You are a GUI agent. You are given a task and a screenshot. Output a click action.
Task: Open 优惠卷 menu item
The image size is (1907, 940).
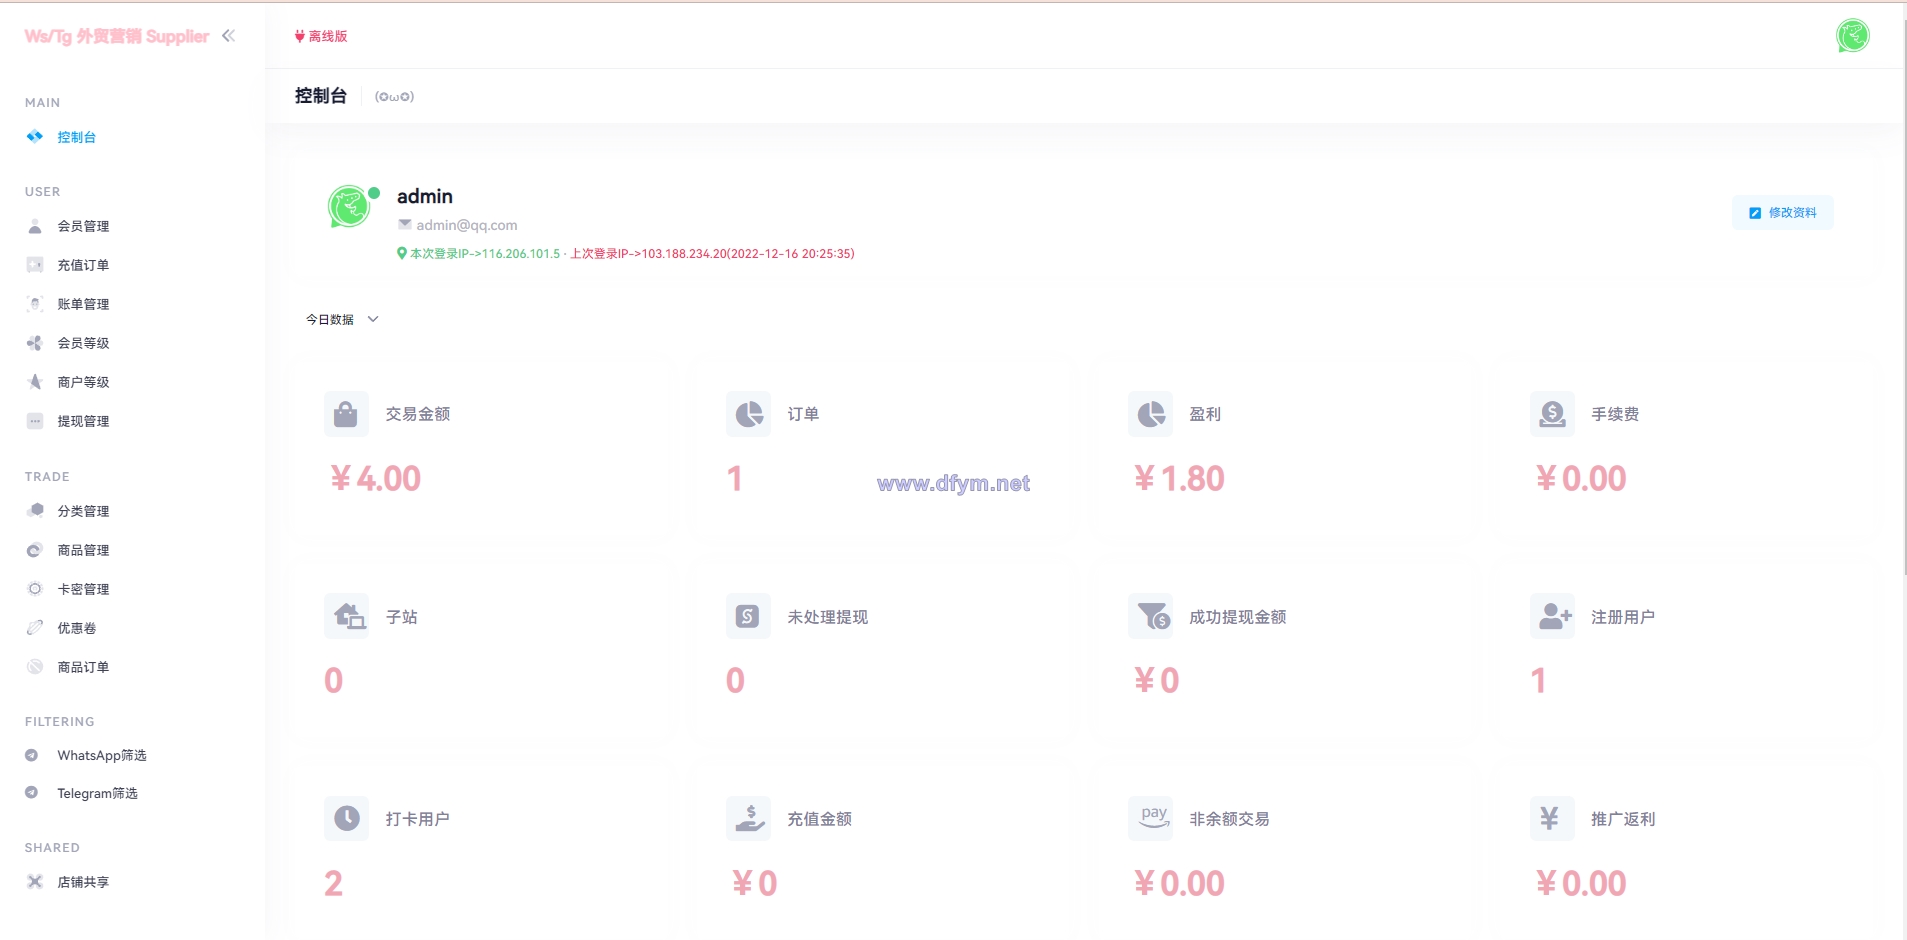pos(77,628)
